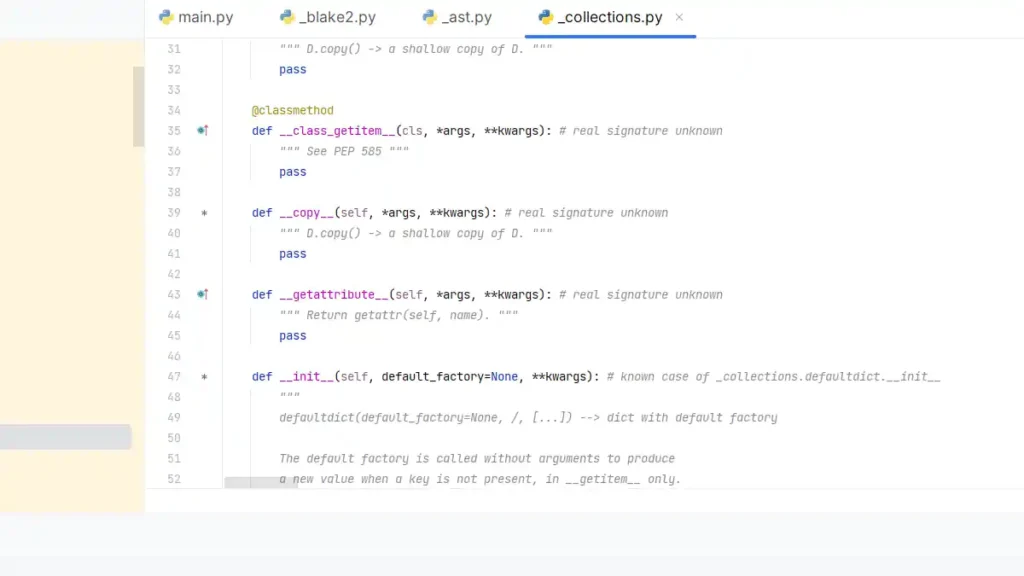Click the defaultdict(default_factory=None docstring line

528,418
